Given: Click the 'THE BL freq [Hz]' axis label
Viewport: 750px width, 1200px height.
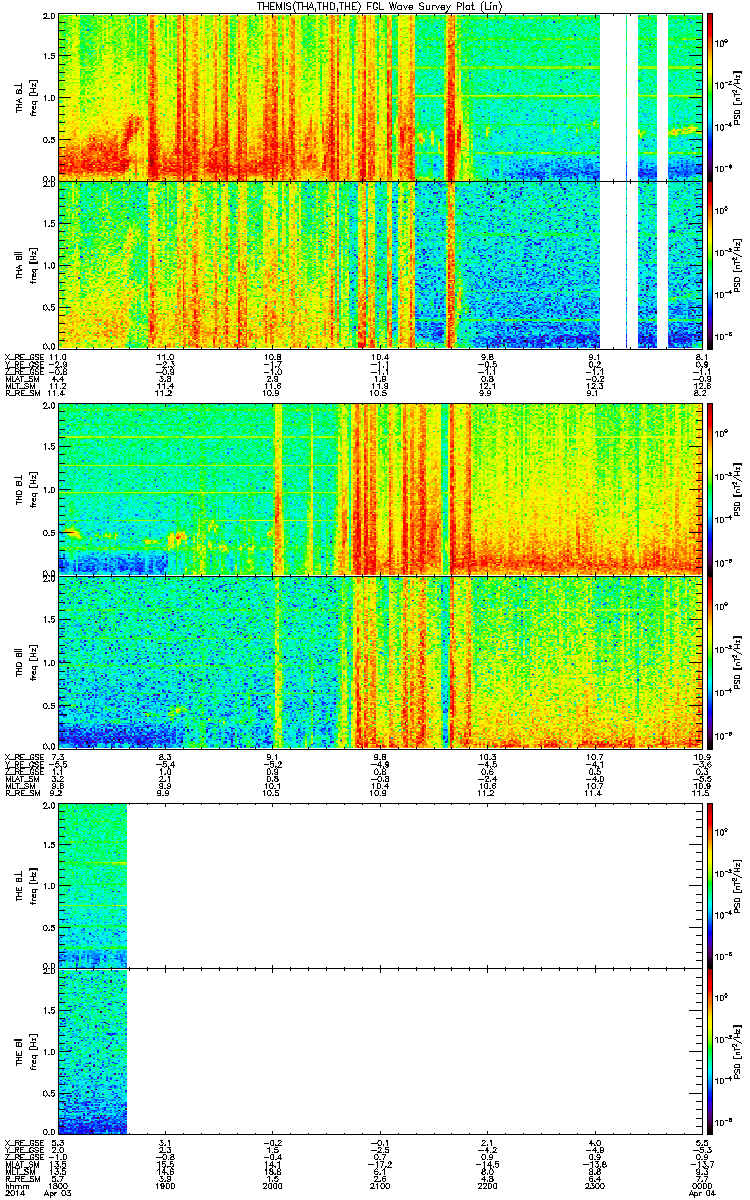Looking at the screenshot, I should pos(27,885).
